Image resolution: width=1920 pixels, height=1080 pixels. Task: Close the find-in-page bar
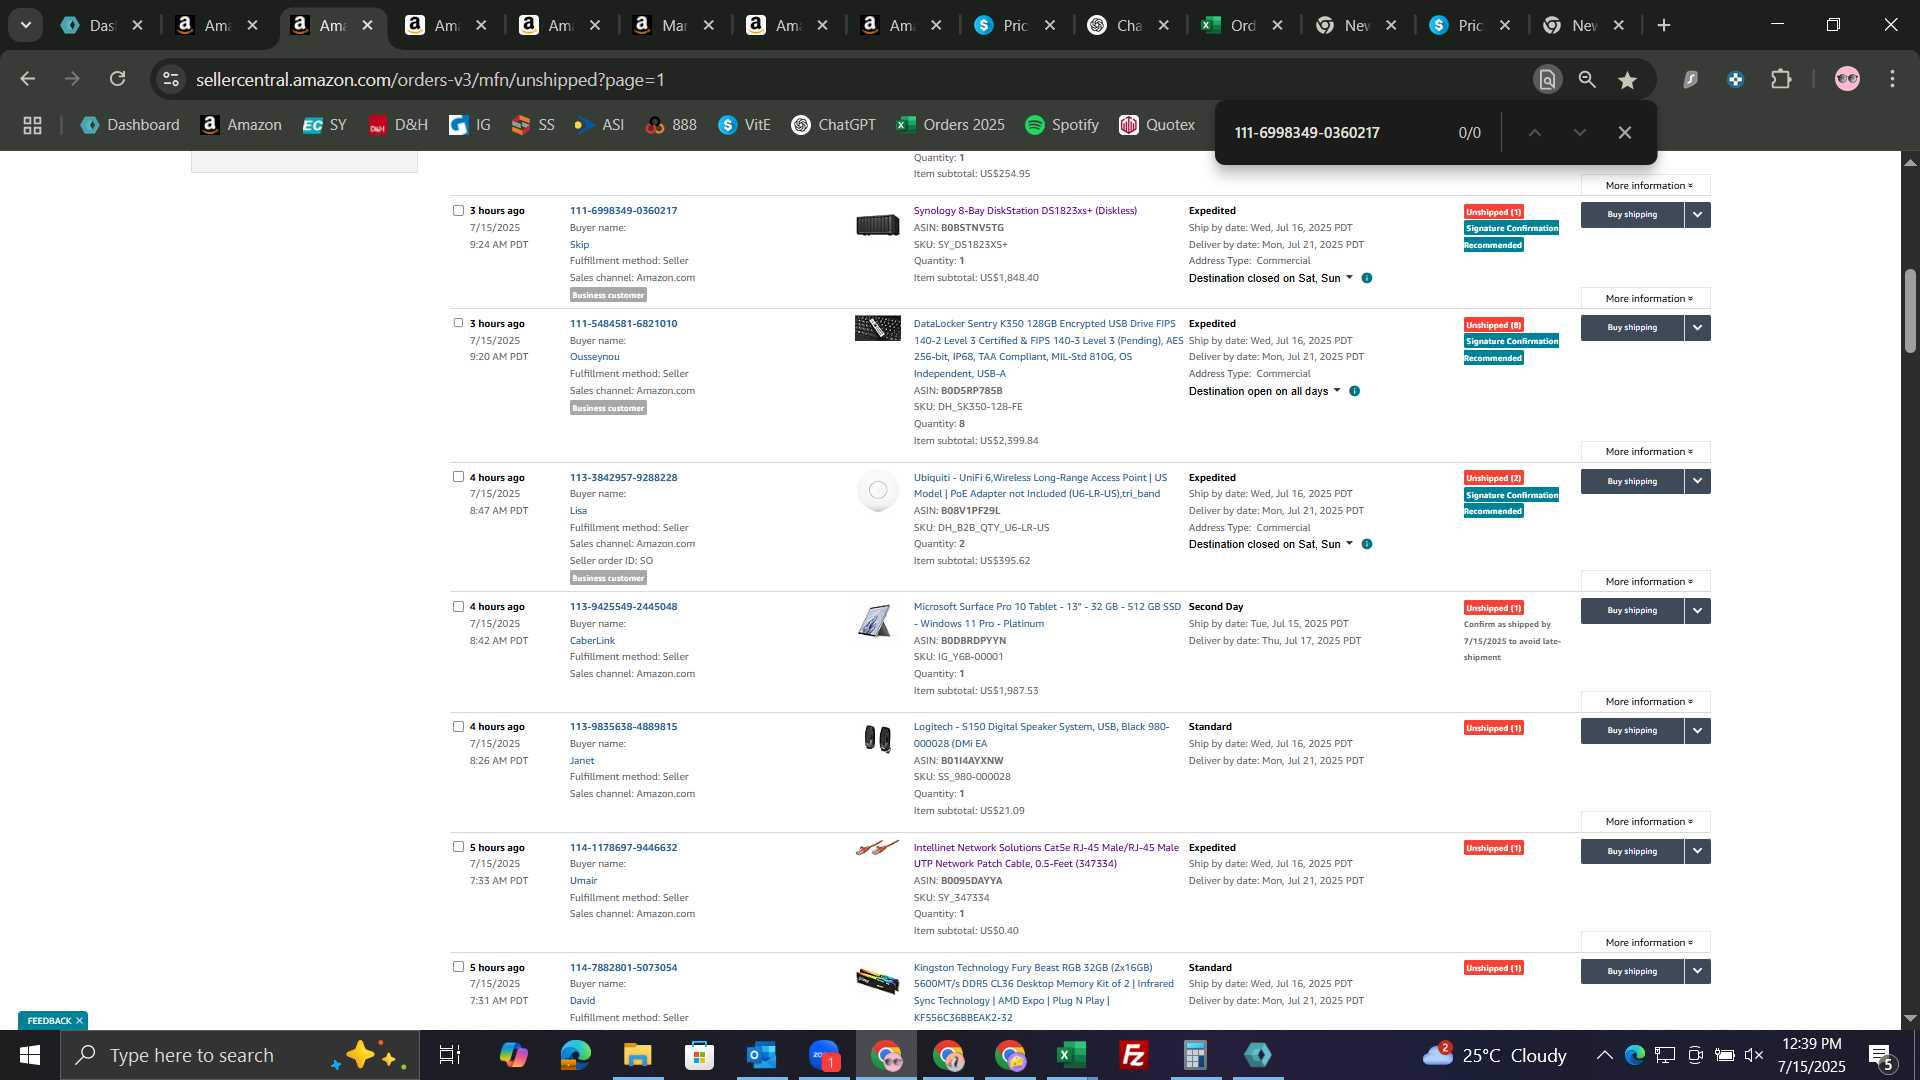1625,132
